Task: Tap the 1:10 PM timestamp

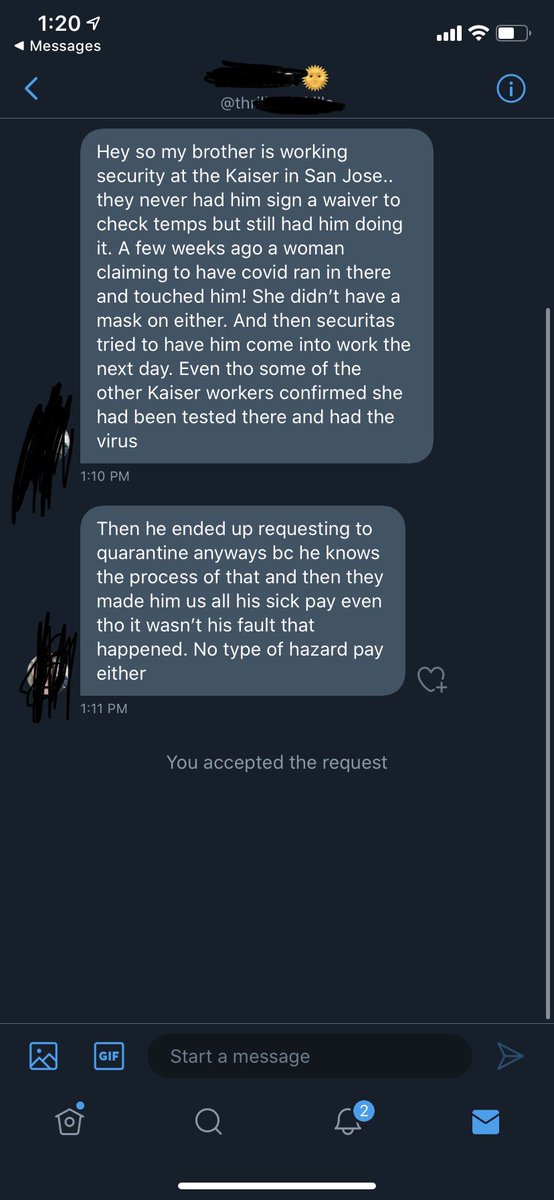Action: pyautogui.click(x=105, y=476)
